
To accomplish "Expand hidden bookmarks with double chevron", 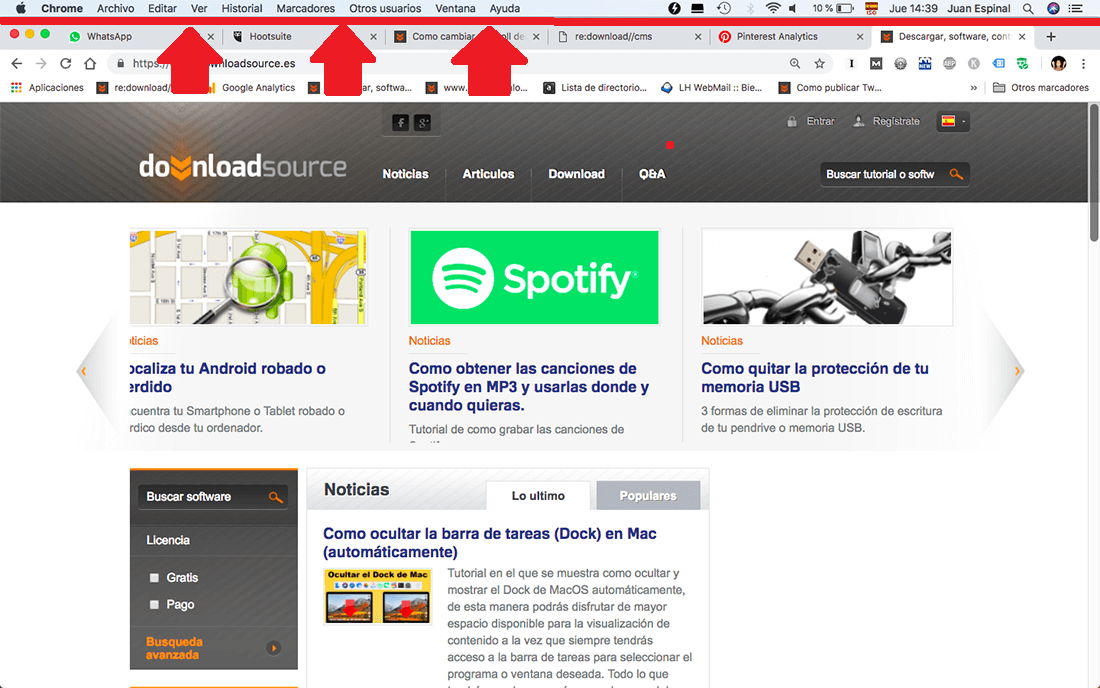I will (x=973, y=88).
